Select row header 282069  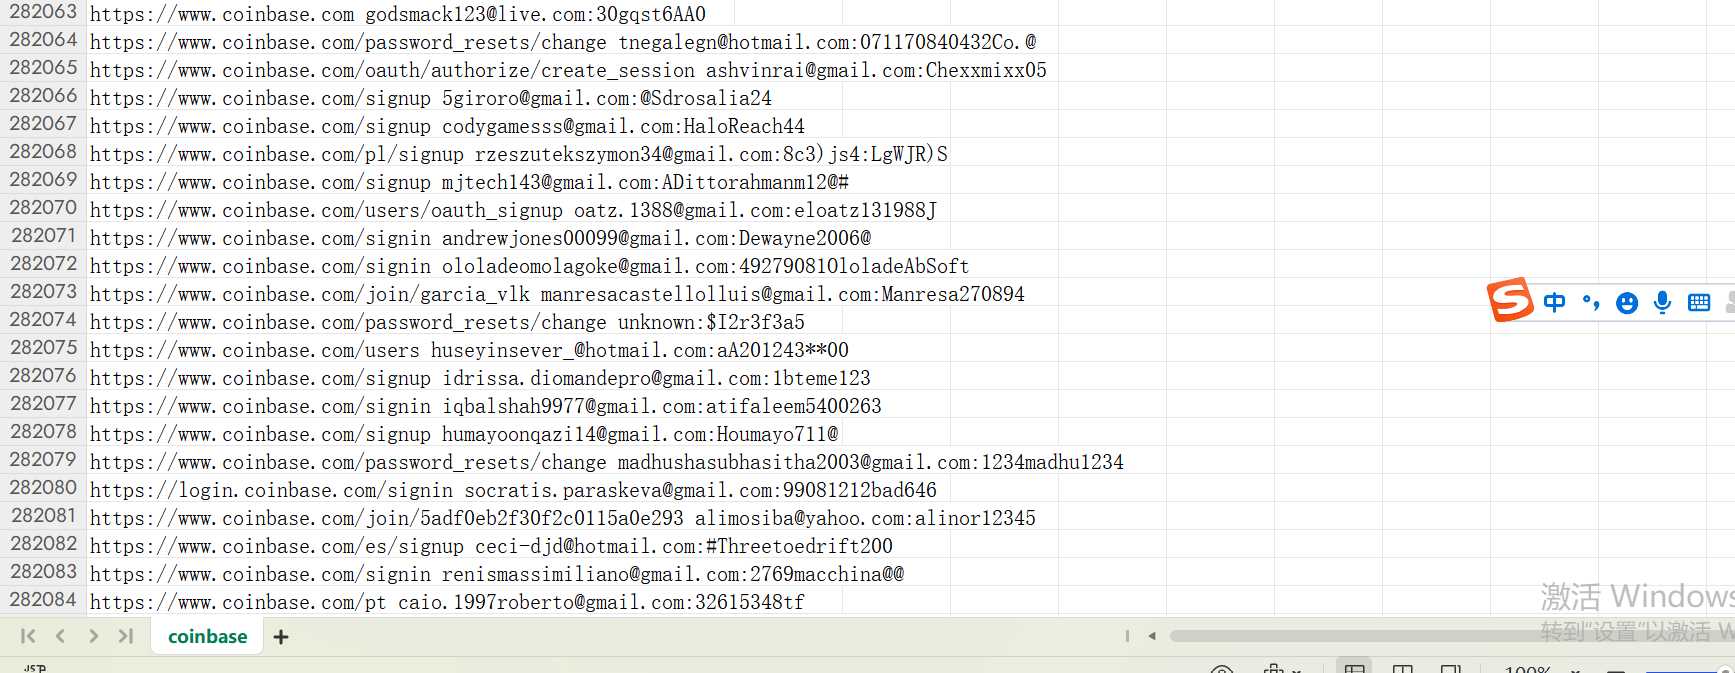43,180
